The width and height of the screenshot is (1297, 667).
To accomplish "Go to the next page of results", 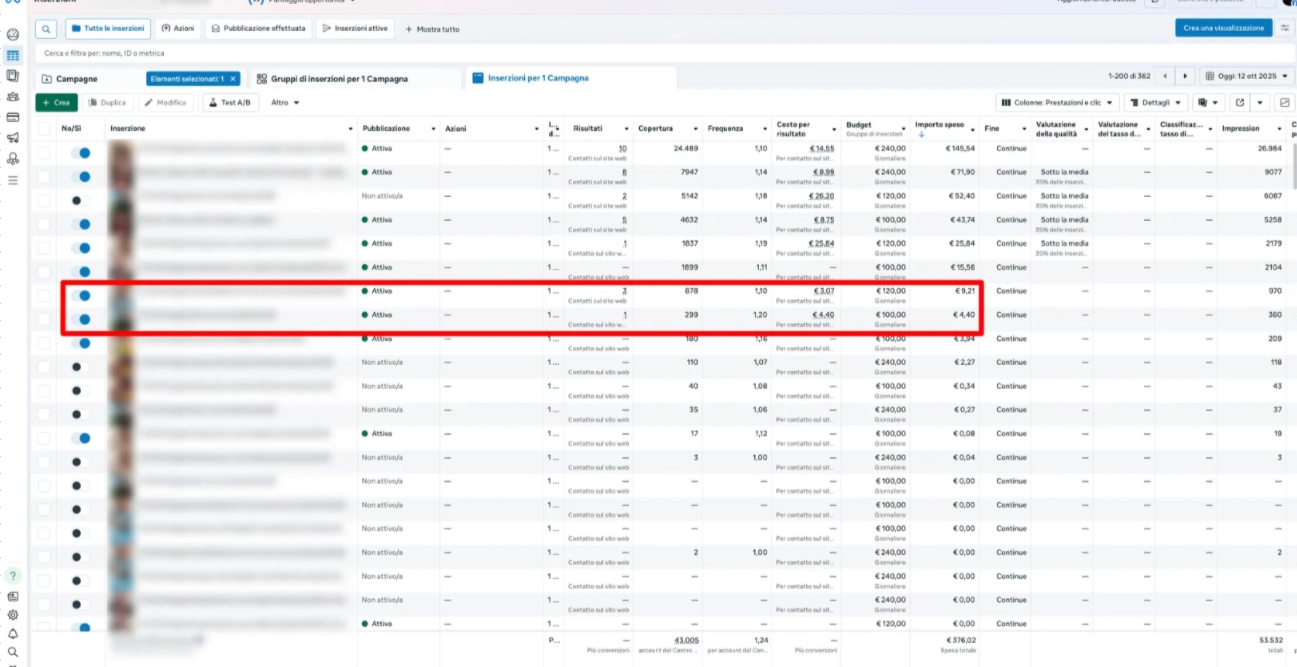I will [x=1185, y=77].
